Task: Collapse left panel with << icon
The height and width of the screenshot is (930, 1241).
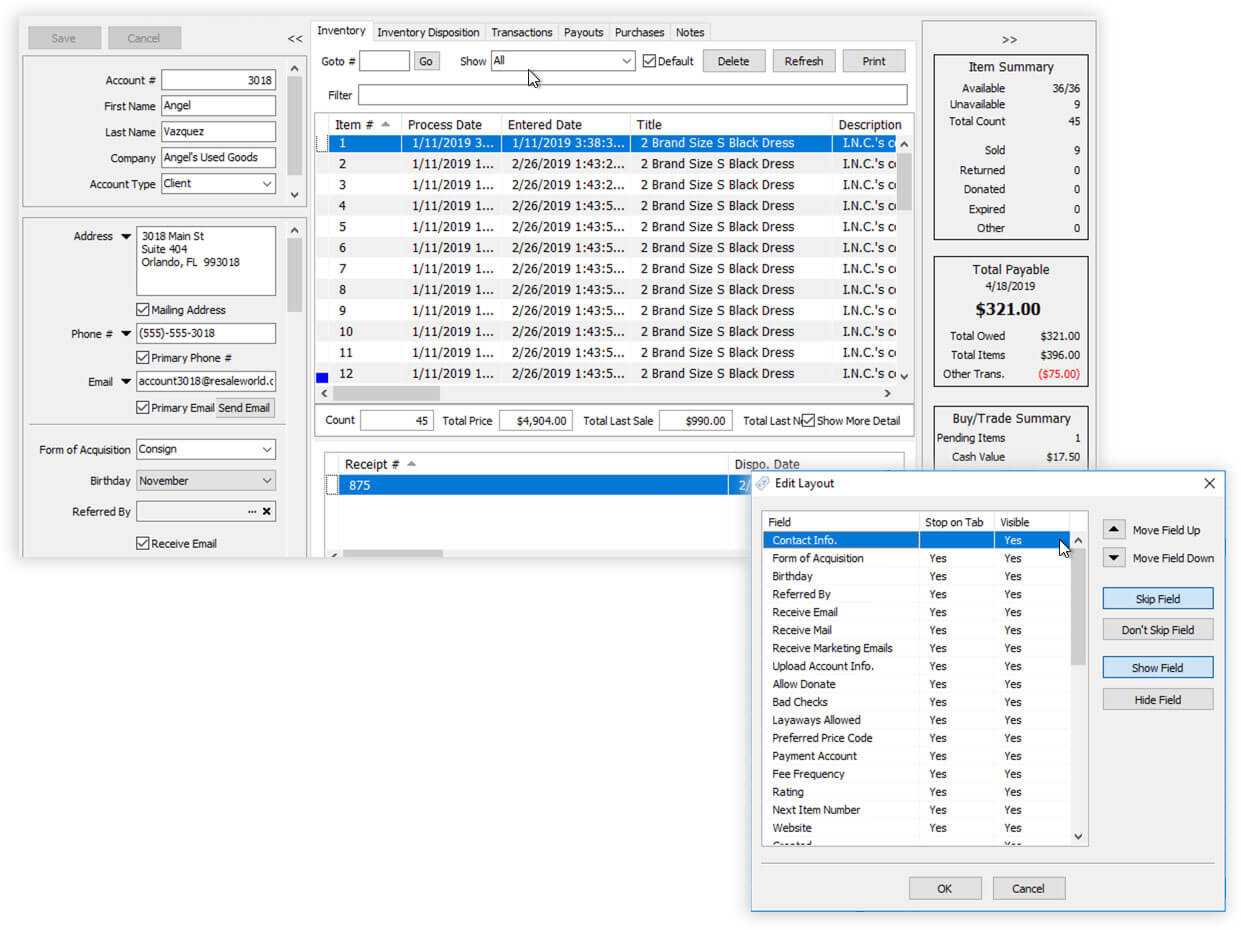Action: [294, 39]
